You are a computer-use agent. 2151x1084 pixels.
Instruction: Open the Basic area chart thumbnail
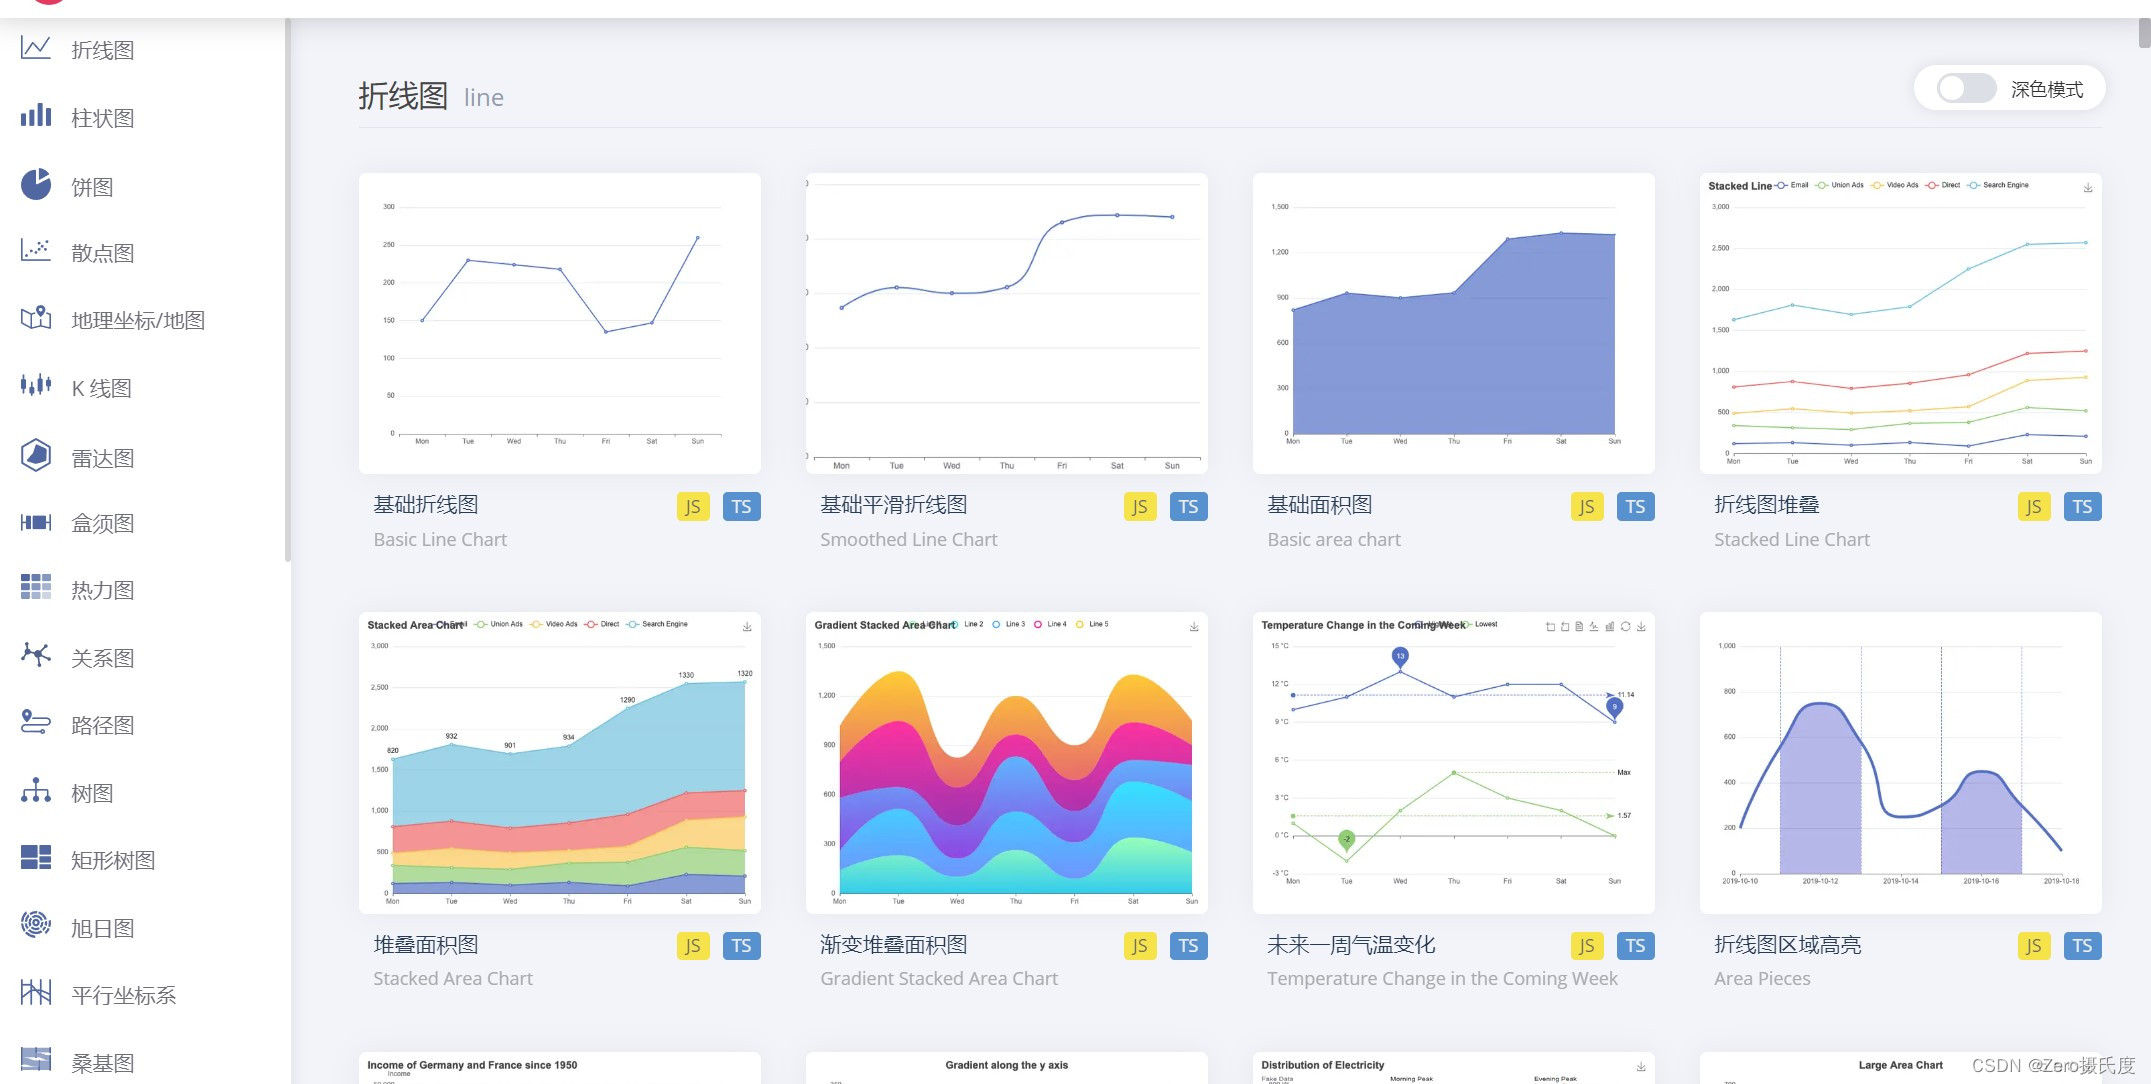pyautogui.click(x=1454, y=323)
